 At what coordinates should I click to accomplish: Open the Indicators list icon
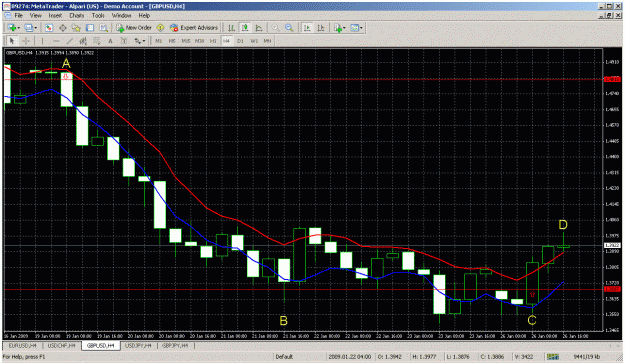(338, 27)
